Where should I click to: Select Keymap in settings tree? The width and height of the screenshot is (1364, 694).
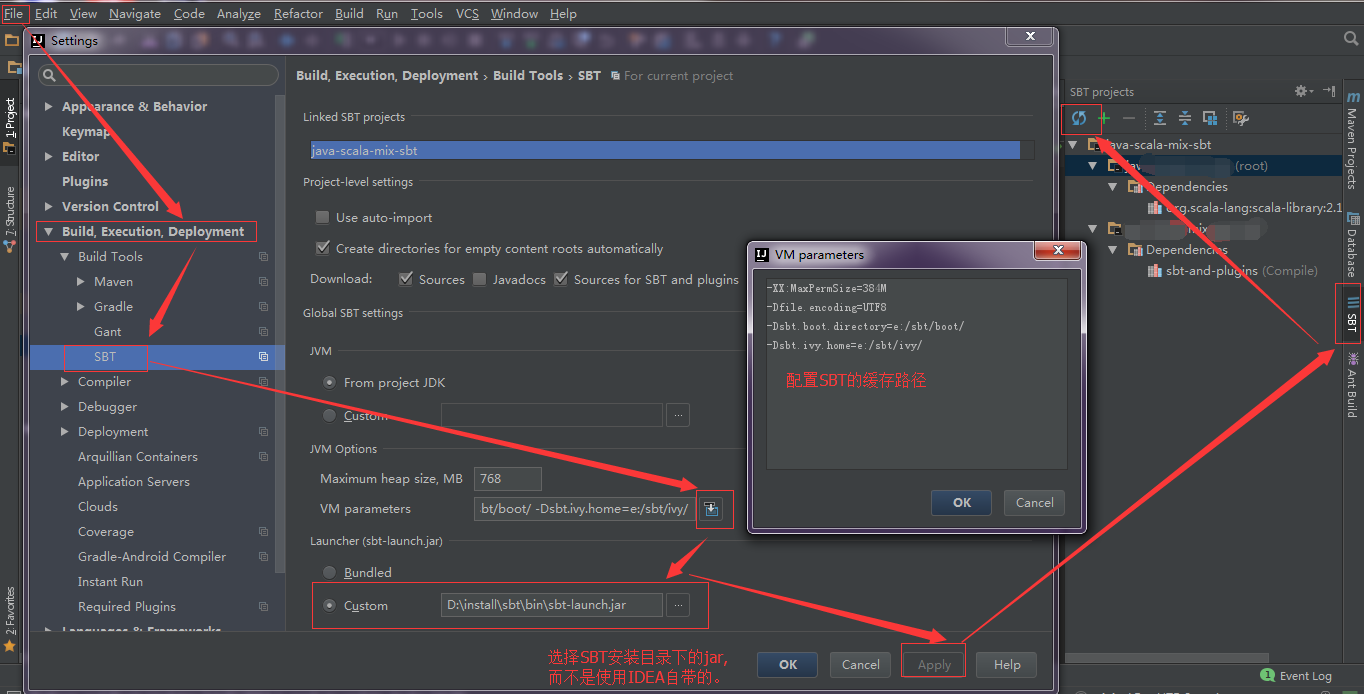pyautogui.click(x=86, y=132)
